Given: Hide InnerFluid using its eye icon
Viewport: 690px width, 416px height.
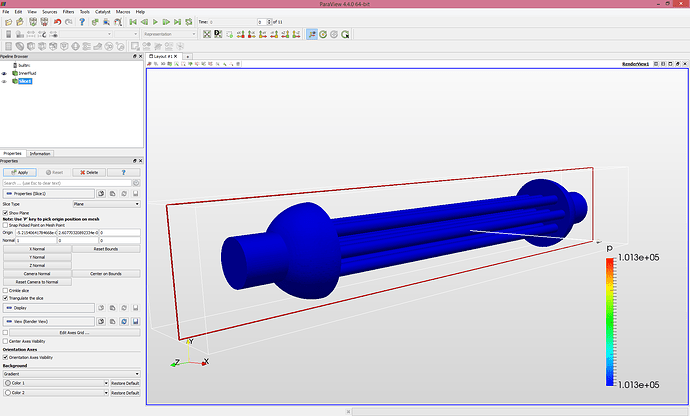Looking at the screenshot, I should pyautogui.click(x=5, y=73).
